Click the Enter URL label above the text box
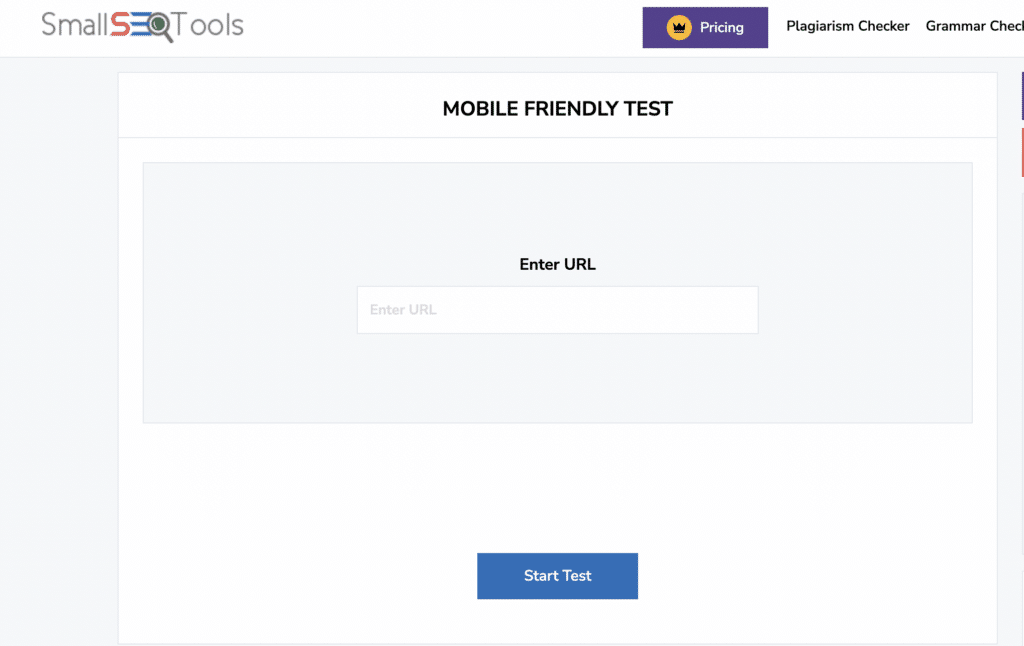The height and width of the screenshot is (646, 1024). pyautogui.click(x=557, y=264)
